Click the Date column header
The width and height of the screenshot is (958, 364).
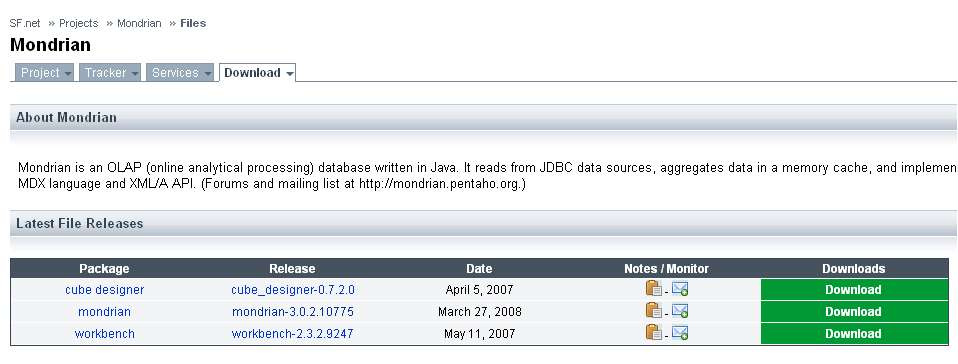click(480, 269)
